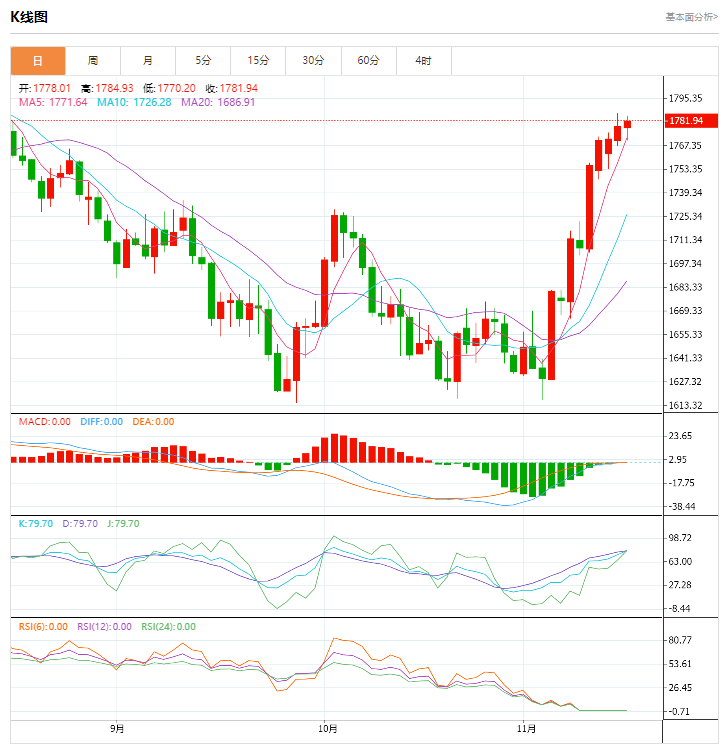Click the MA10: 1726.28 legend label

[134, 103]
